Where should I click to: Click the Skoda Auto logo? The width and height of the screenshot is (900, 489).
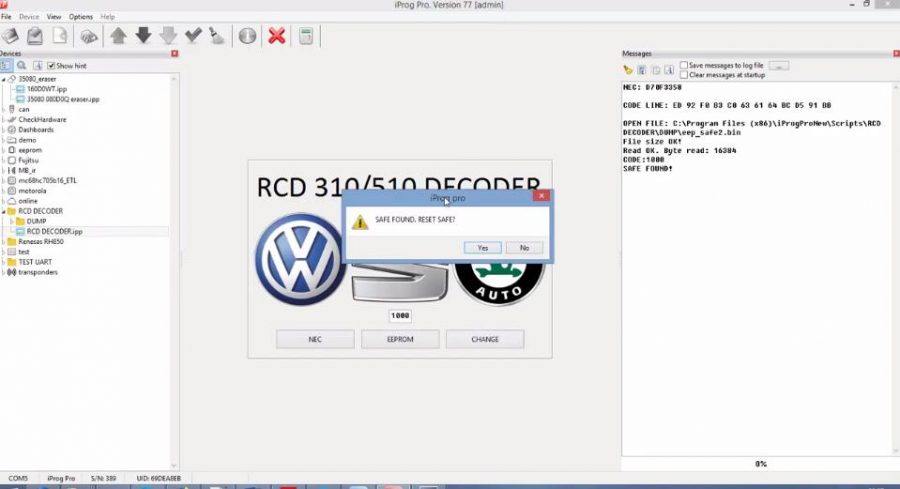[x=498, y=284]
